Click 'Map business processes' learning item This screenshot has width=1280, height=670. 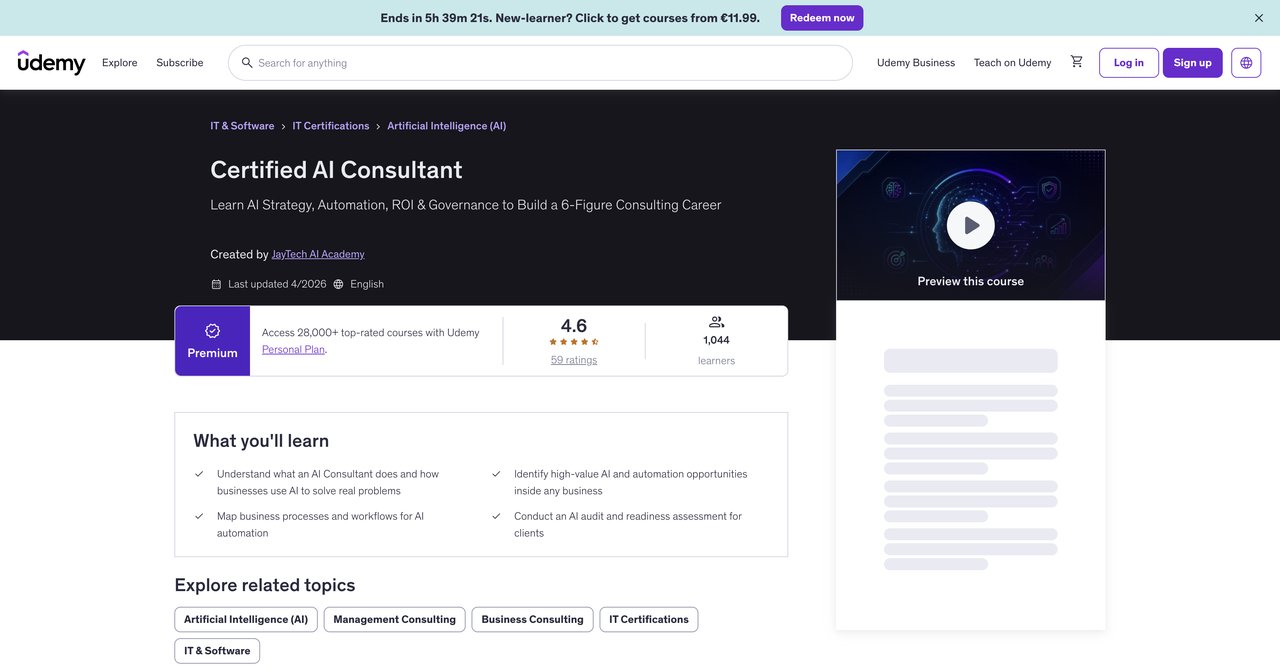point(320,525)
